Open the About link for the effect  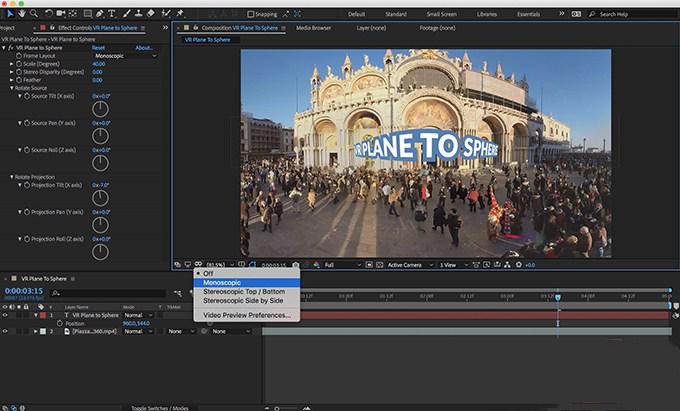[x=144, y=47]
